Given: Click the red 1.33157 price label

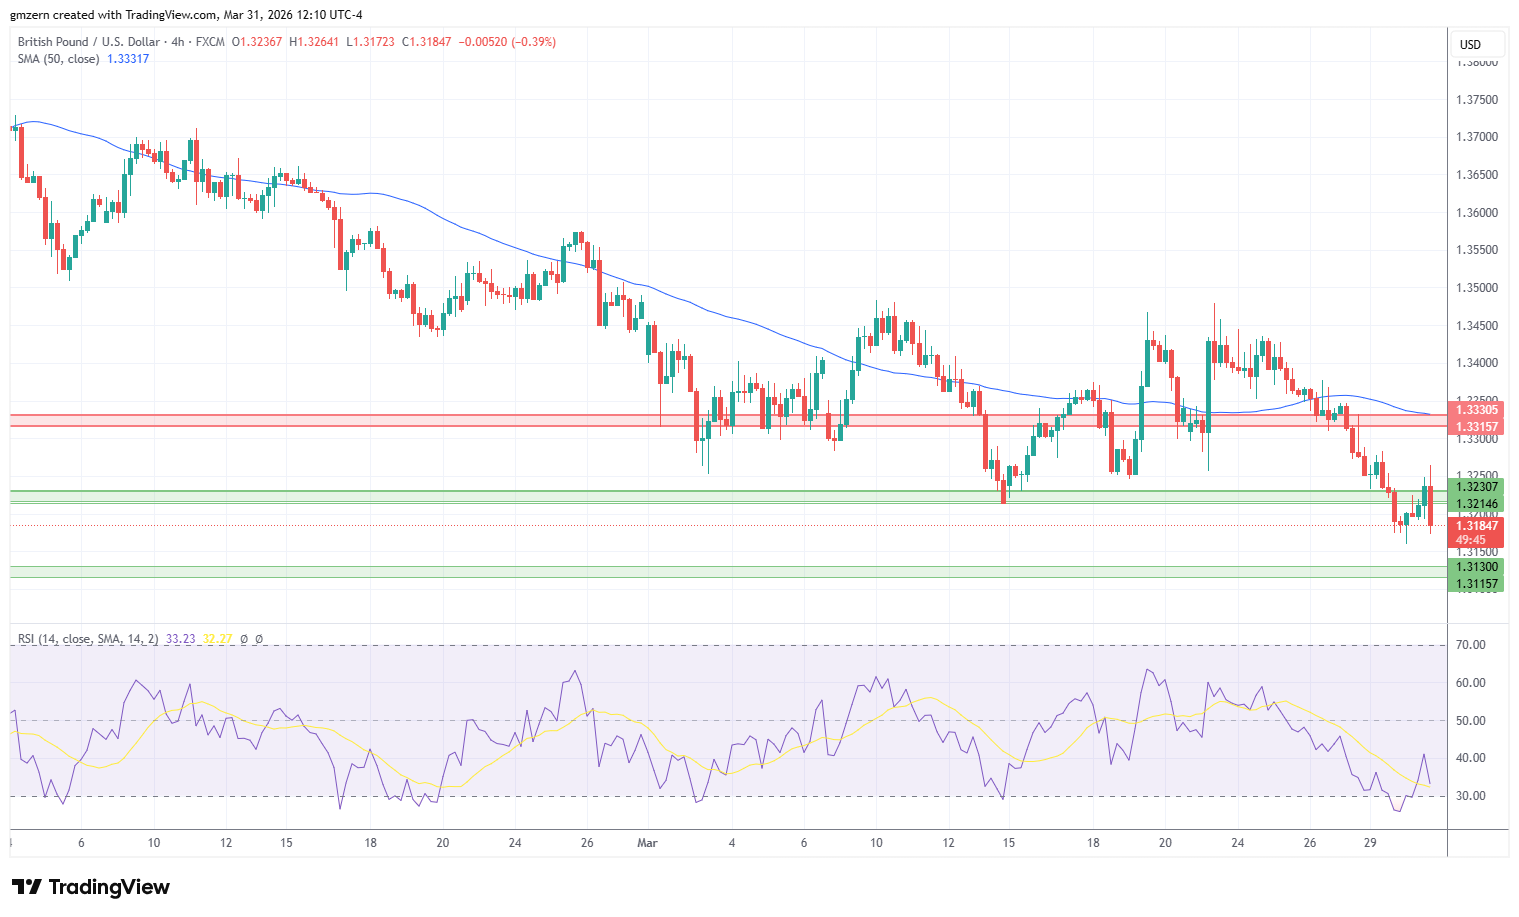Looking at the screenshot, I should (1475, 427).
